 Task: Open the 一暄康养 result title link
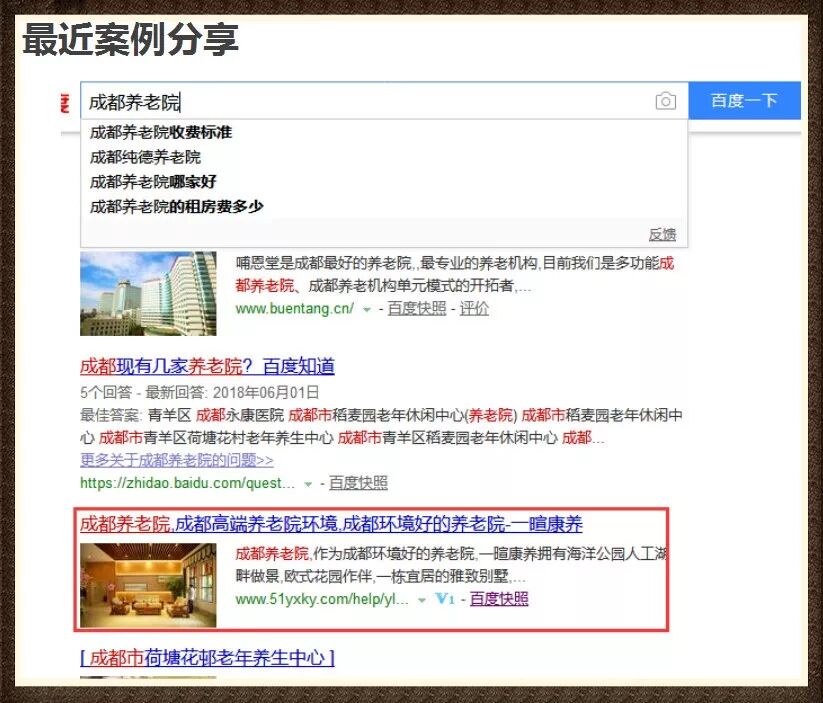[331, 523]
